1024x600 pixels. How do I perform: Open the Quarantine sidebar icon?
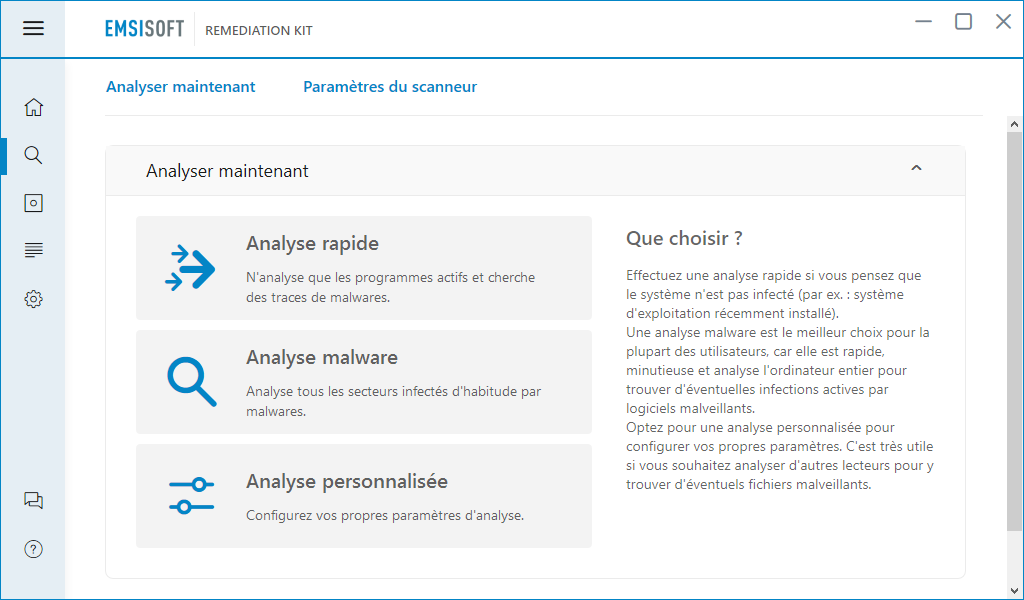click(x=33, y=203)
